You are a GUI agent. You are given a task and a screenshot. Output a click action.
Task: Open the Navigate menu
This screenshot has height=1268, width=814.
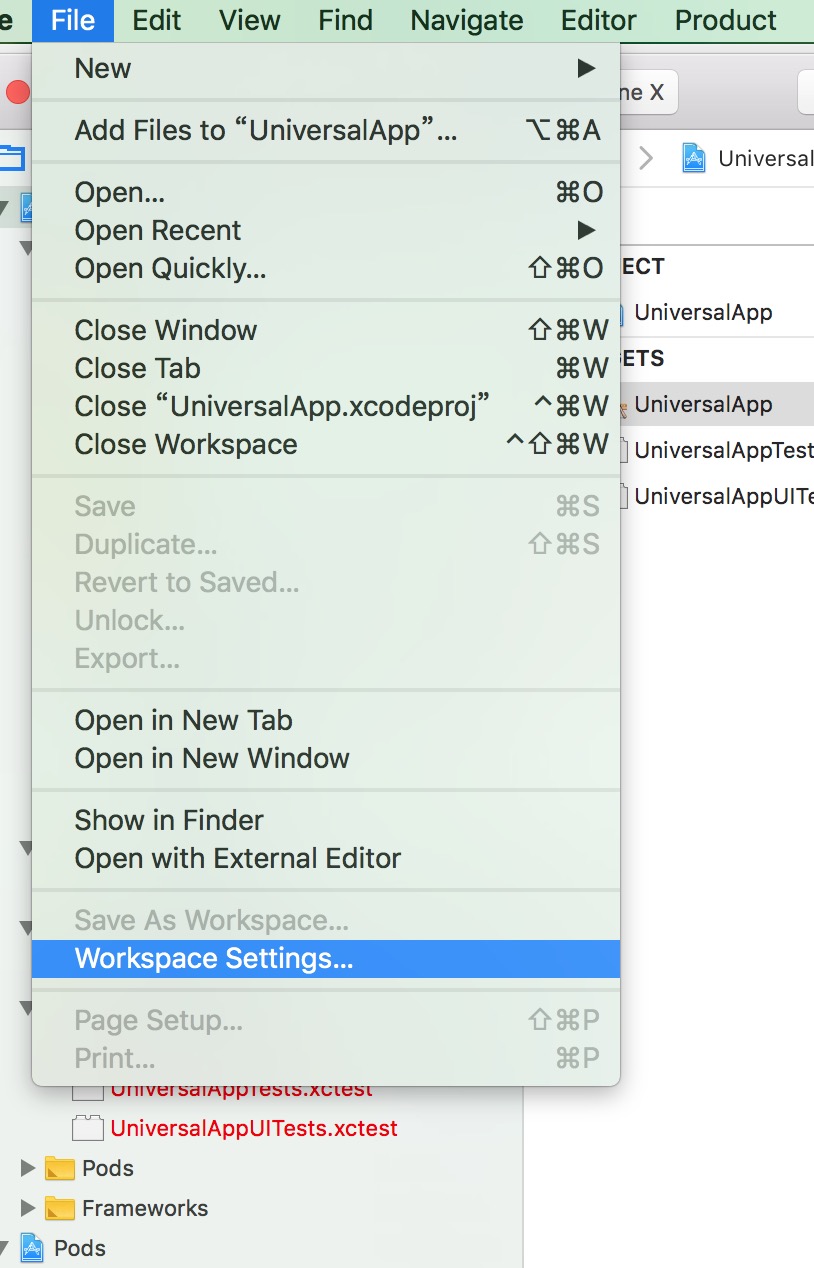467,20
